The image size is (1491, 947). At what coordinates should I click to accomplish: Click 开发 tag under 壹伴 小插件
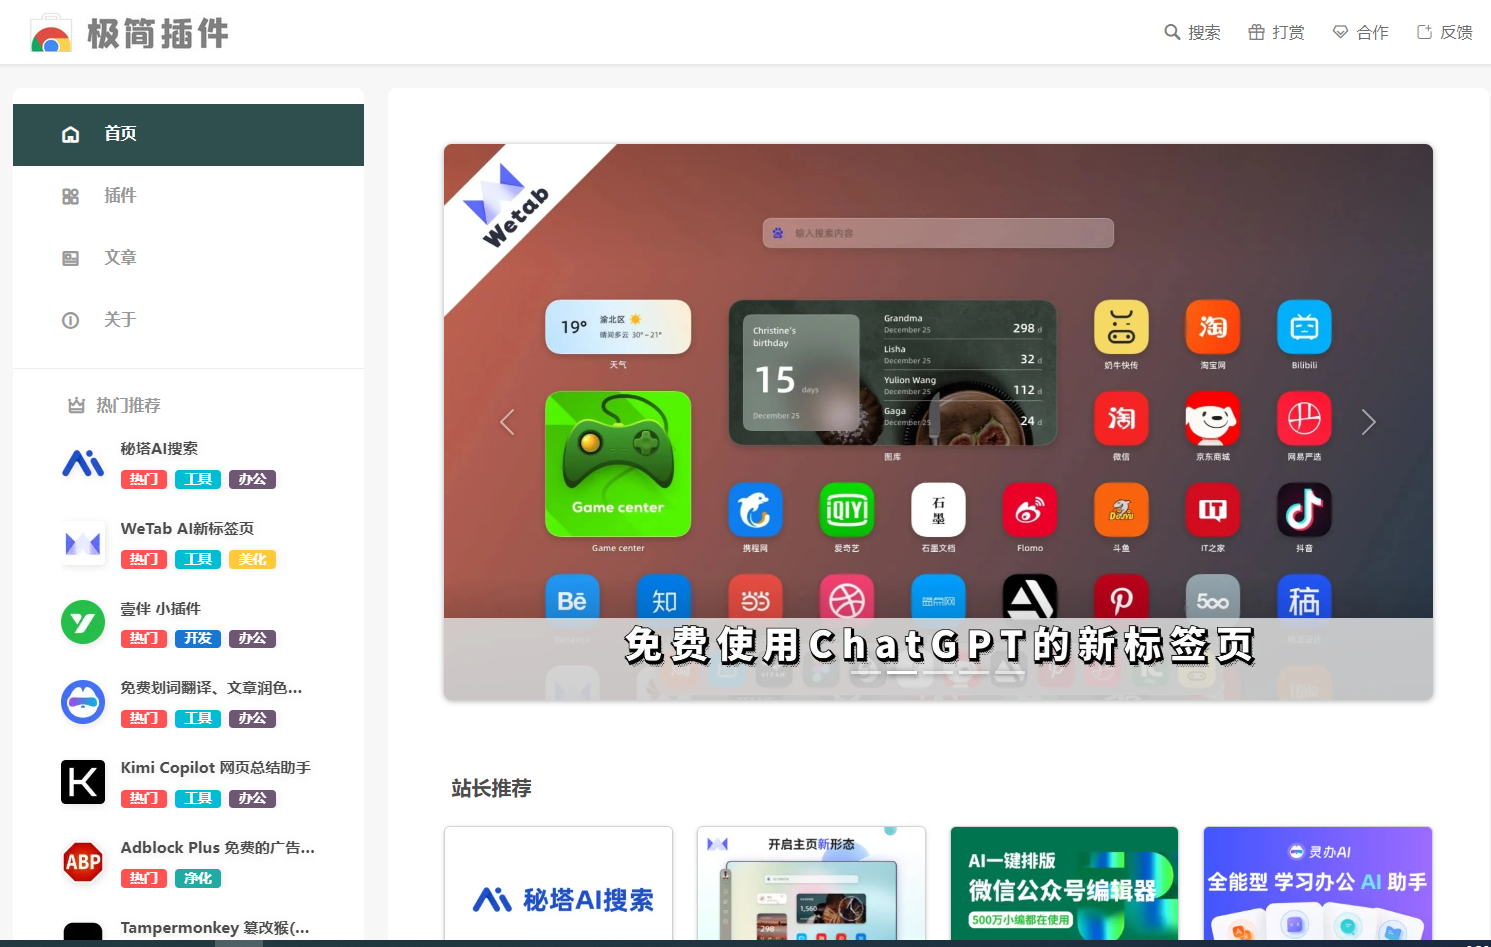point(198,638)
